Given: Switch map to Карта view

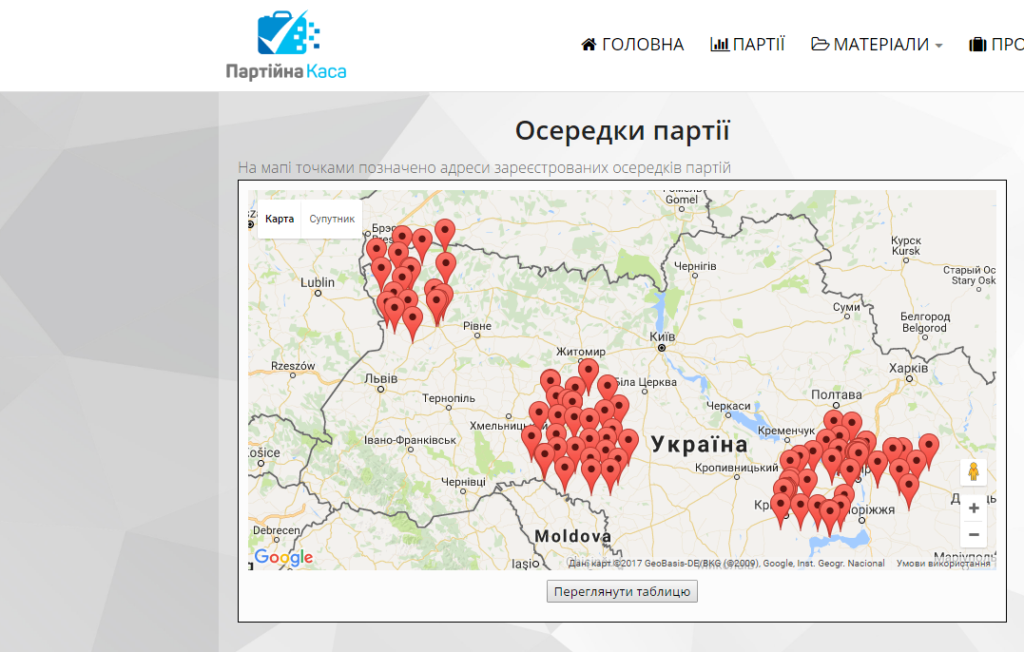Looking at the screenshot, I should (280, 219).
